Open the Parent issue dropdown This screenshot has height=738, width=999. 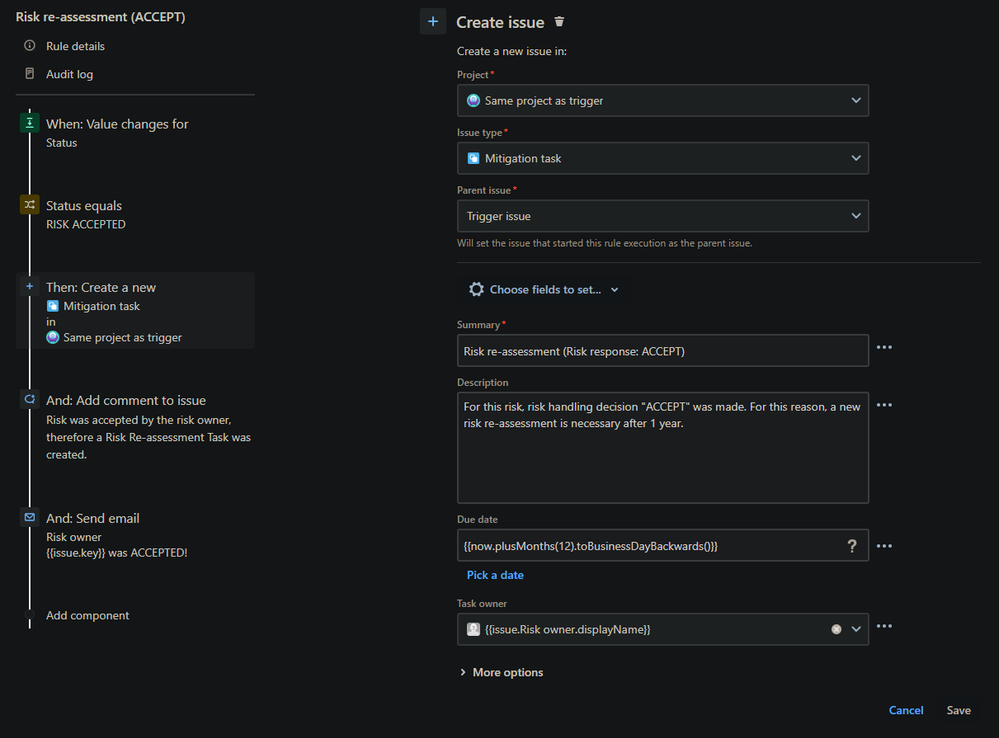(x=663, y=216)
